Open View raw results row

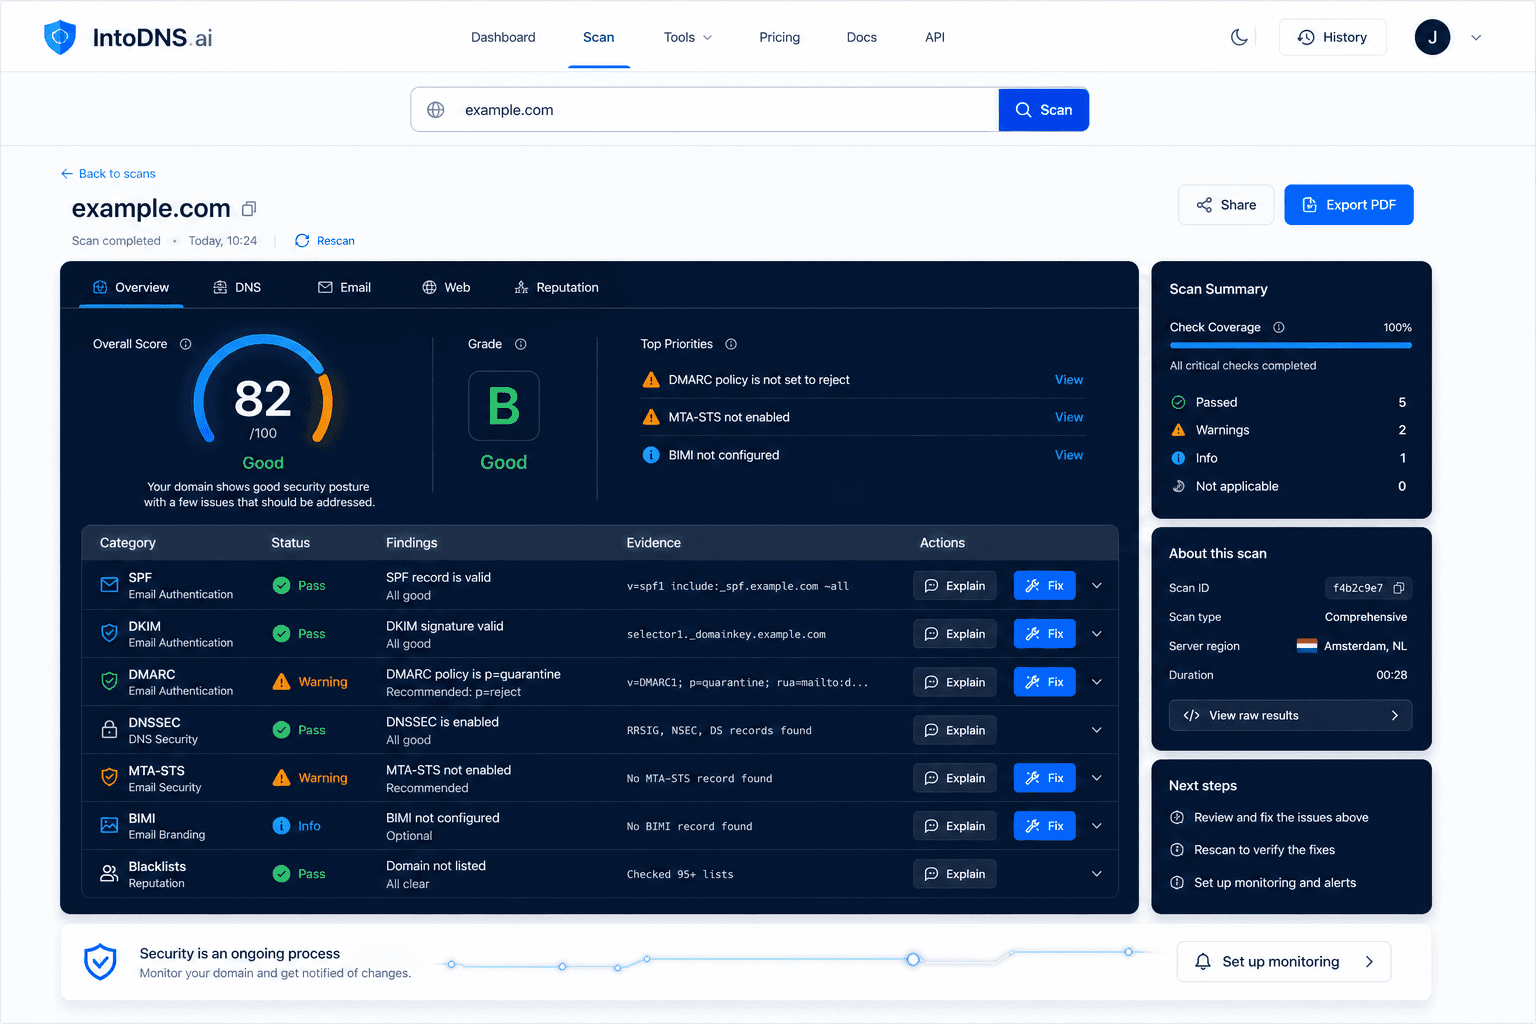tap(1290, 716)
